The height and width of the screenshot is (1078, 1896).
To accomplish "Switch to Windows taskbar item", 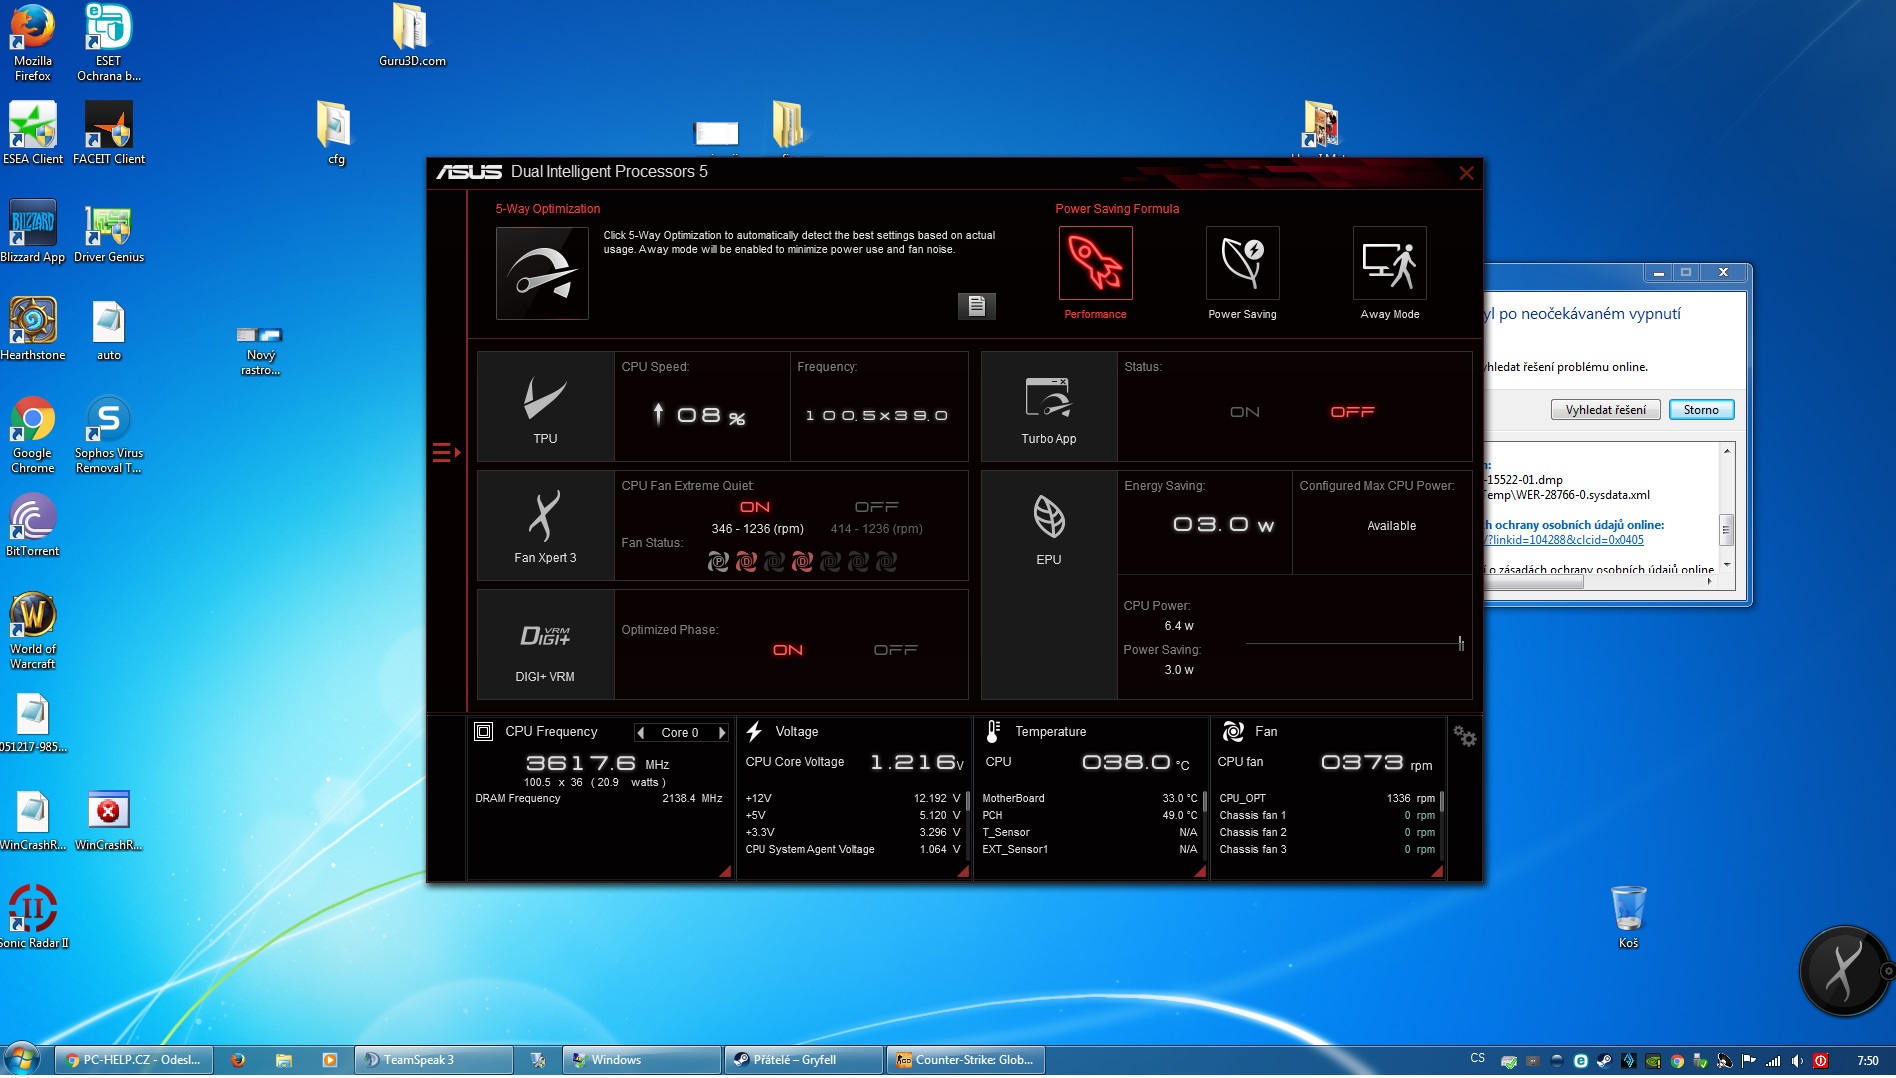I will coord(642,1060).
